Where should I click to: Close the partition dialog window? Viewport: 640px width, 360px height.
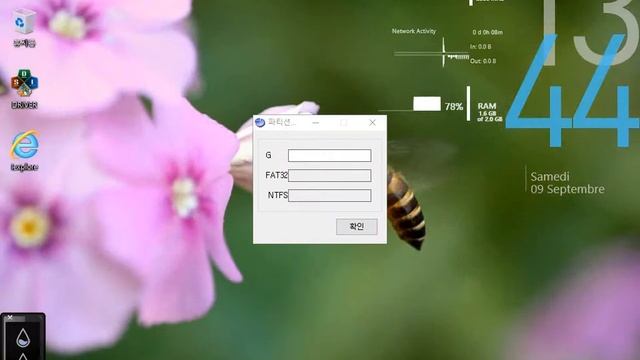pos(372,122)
